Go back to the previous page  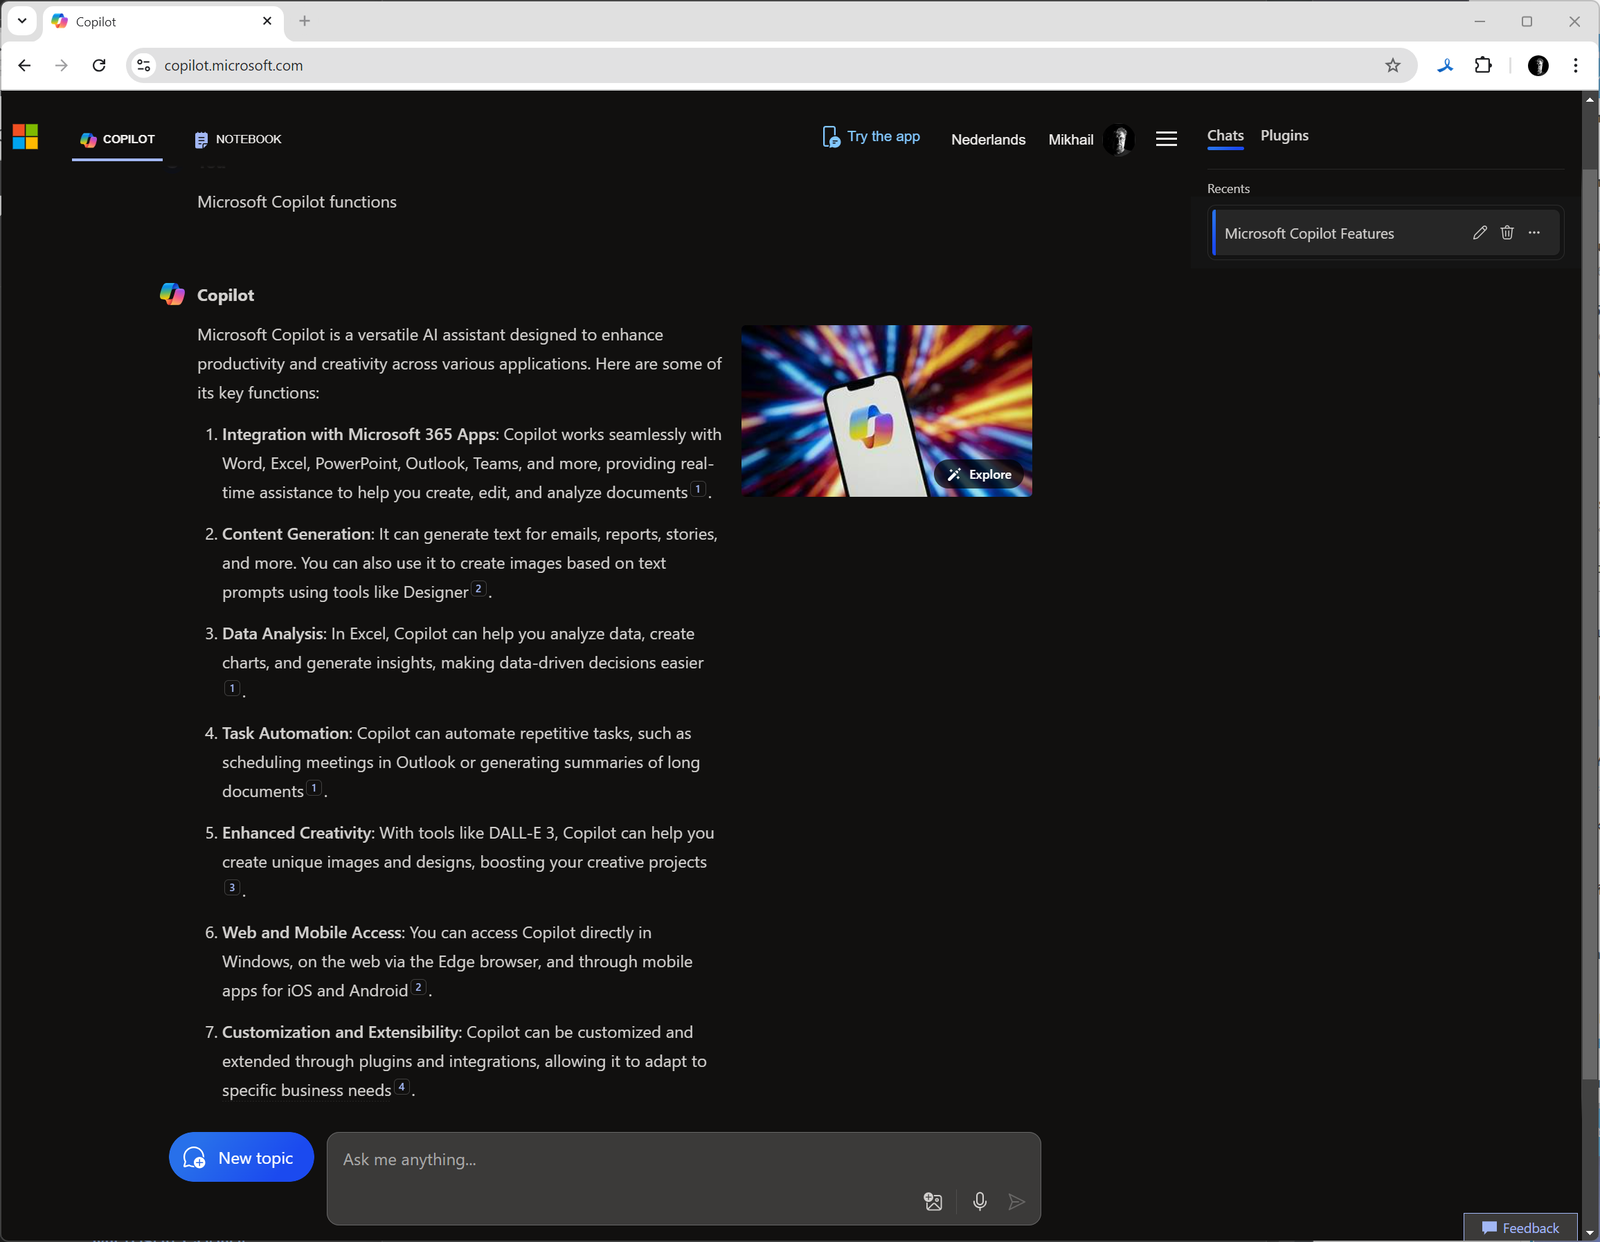click(24, 65)
